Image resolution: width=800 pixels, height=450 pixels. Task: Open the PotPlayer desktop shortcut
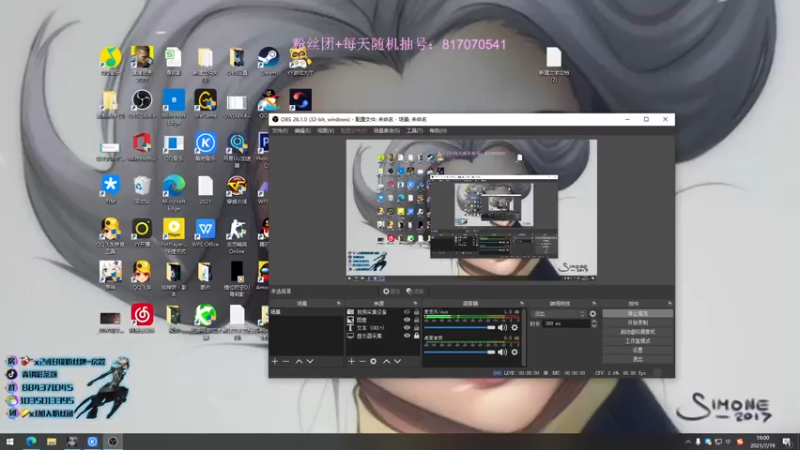(x=173, y=236)
